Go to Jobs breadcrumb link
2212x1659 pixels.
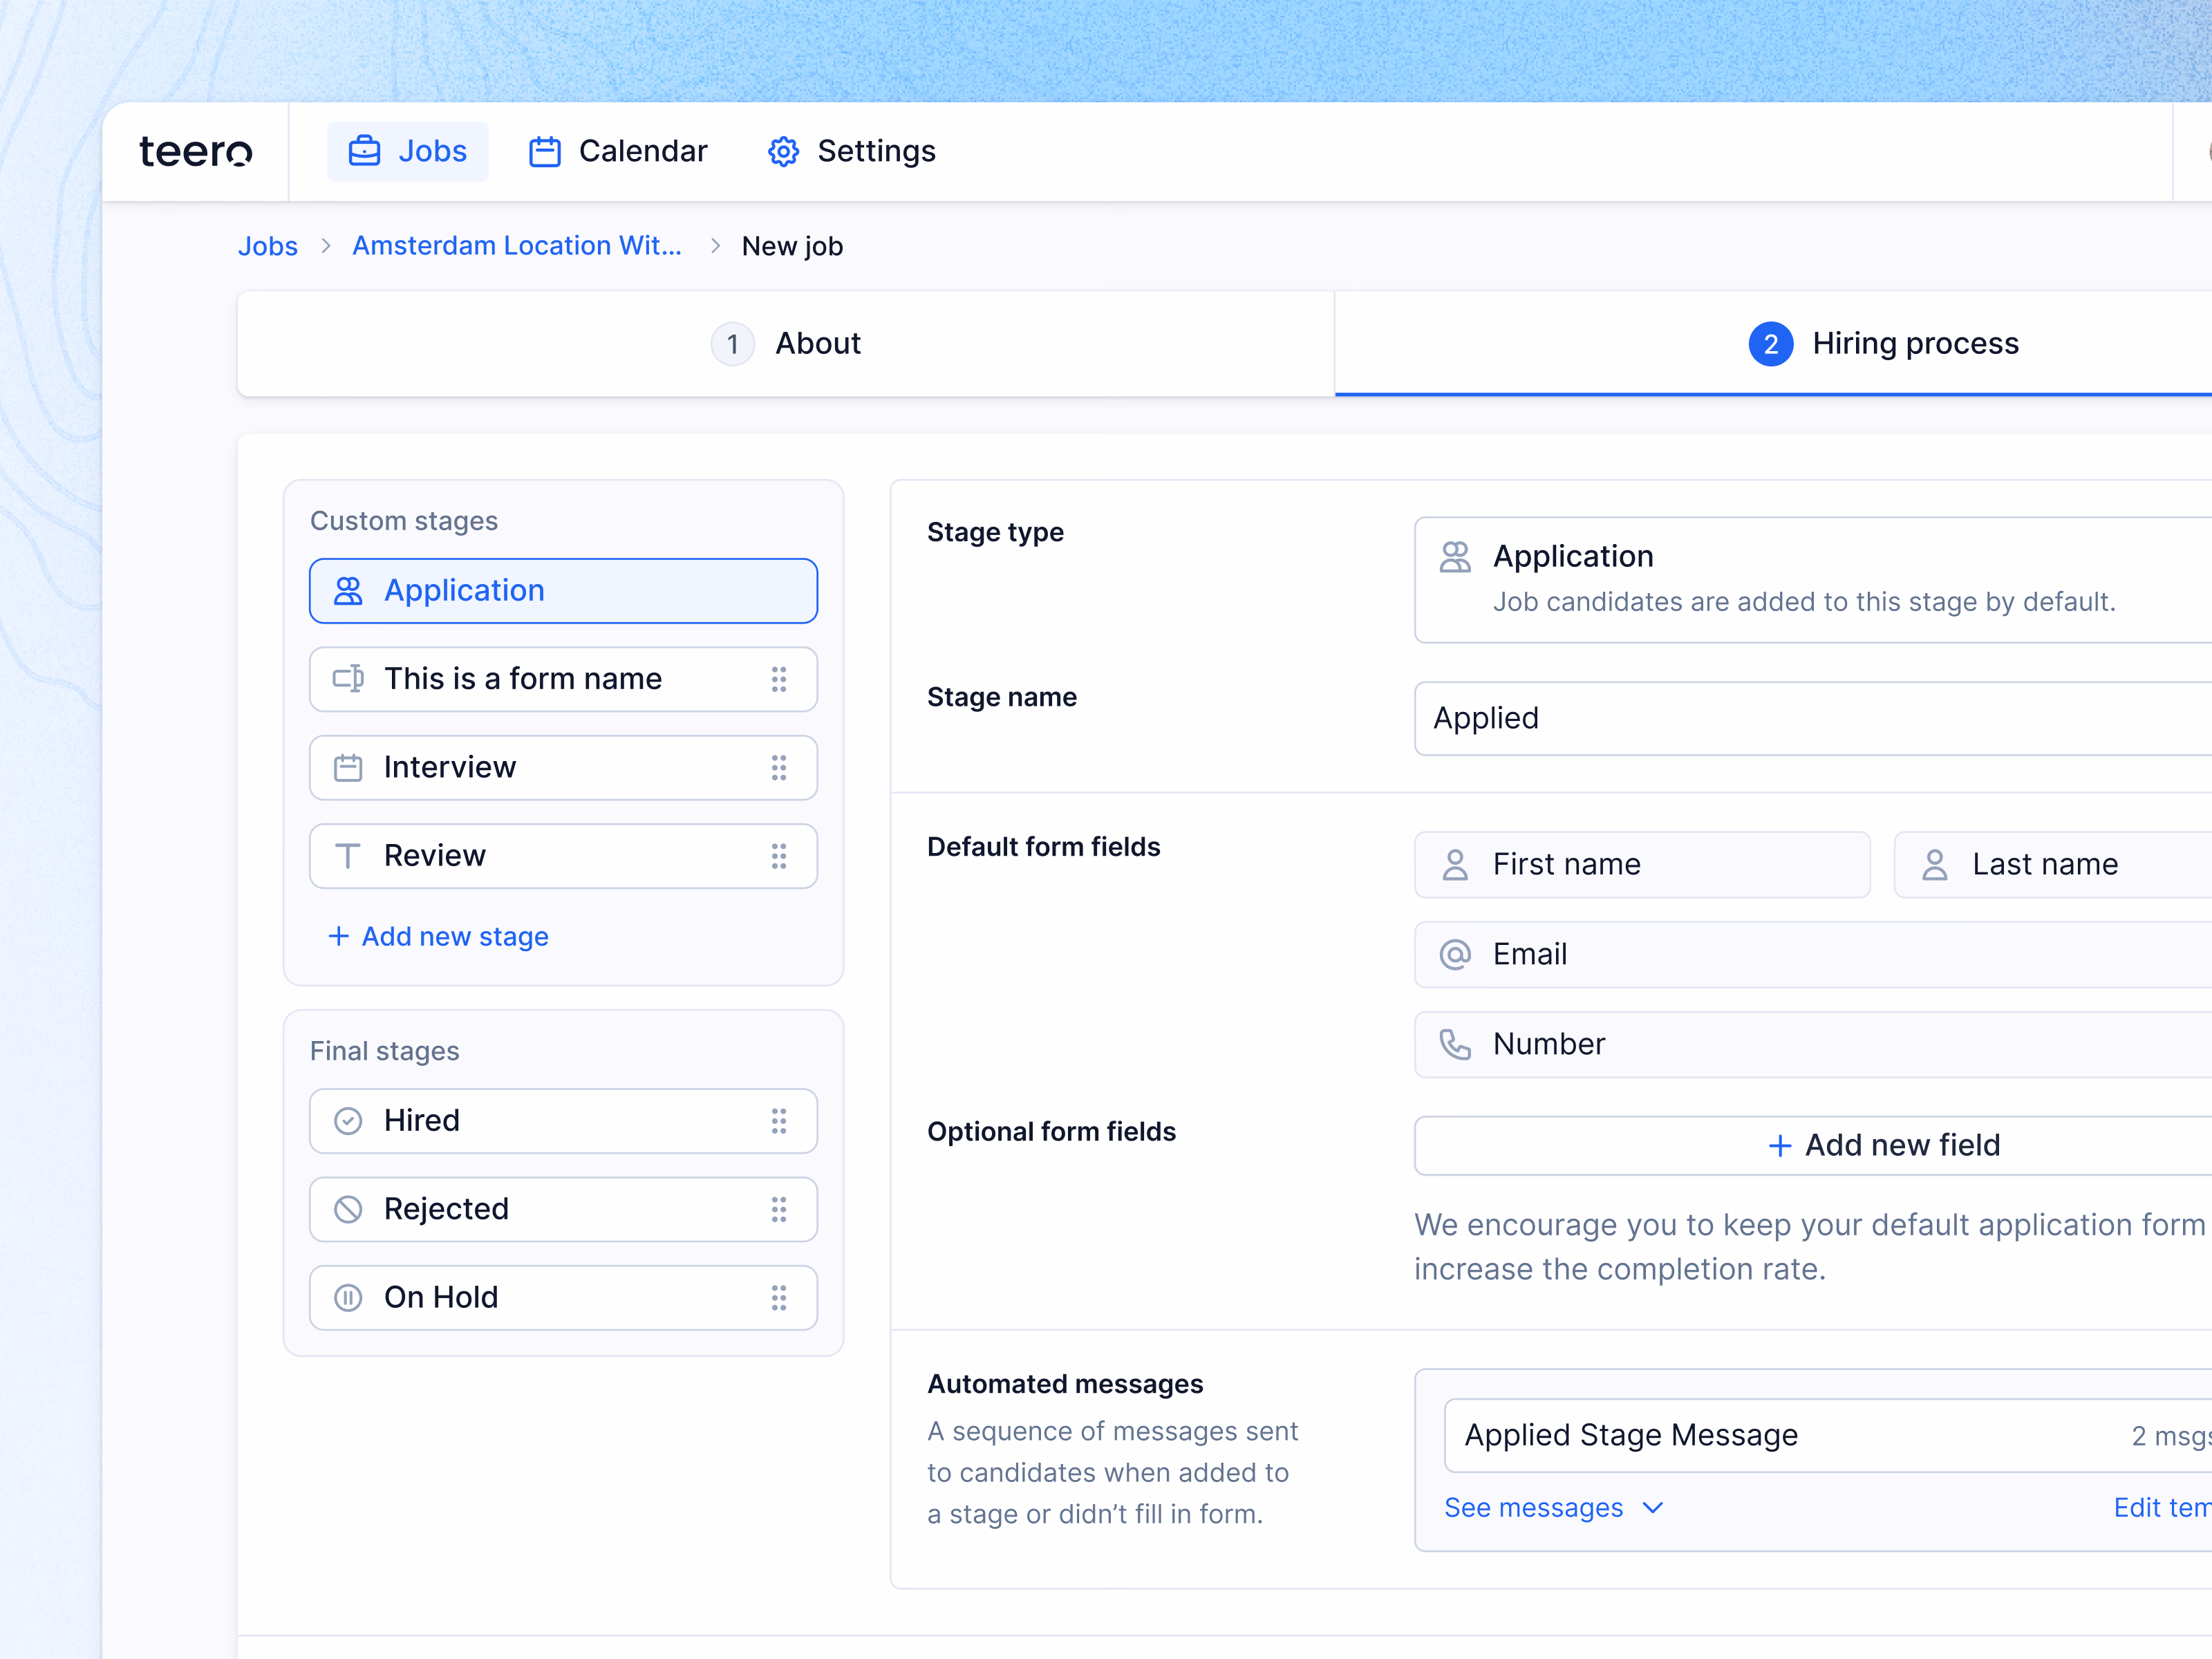tap(267, 246)
